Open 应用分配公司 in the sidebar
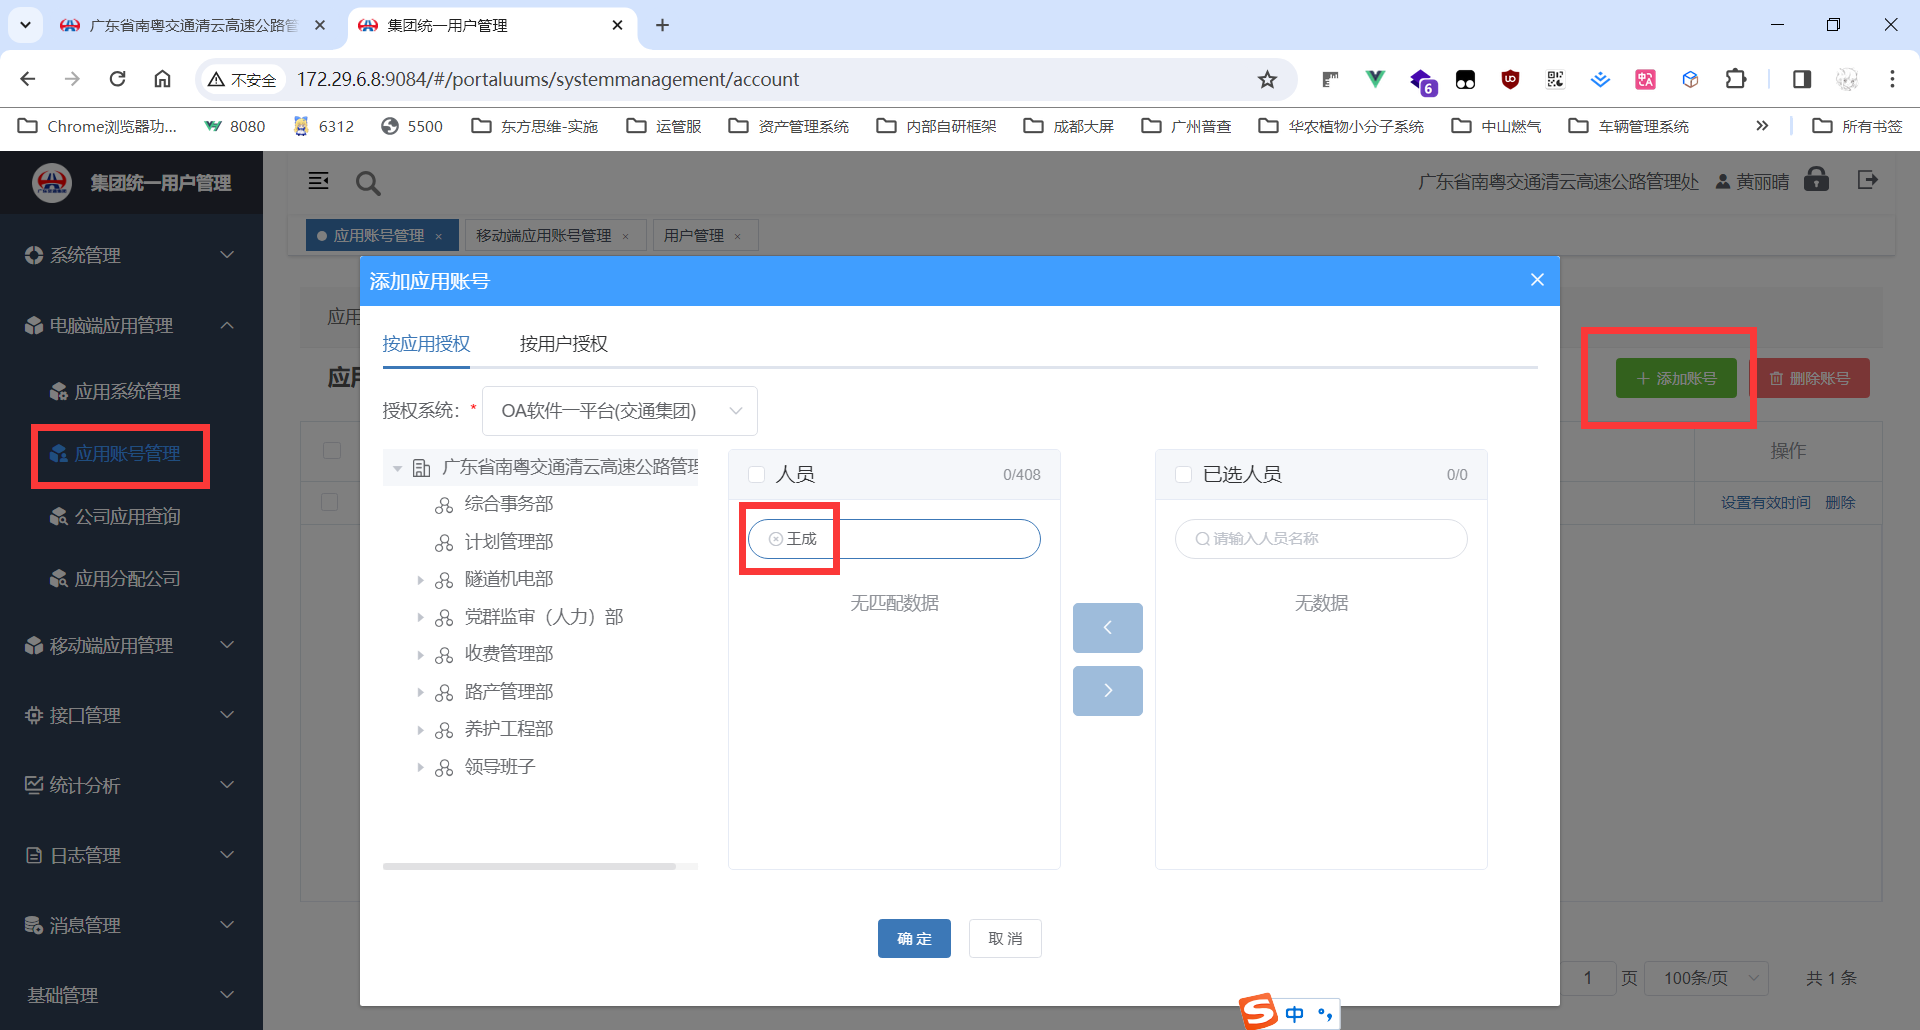 click(127, 578)
